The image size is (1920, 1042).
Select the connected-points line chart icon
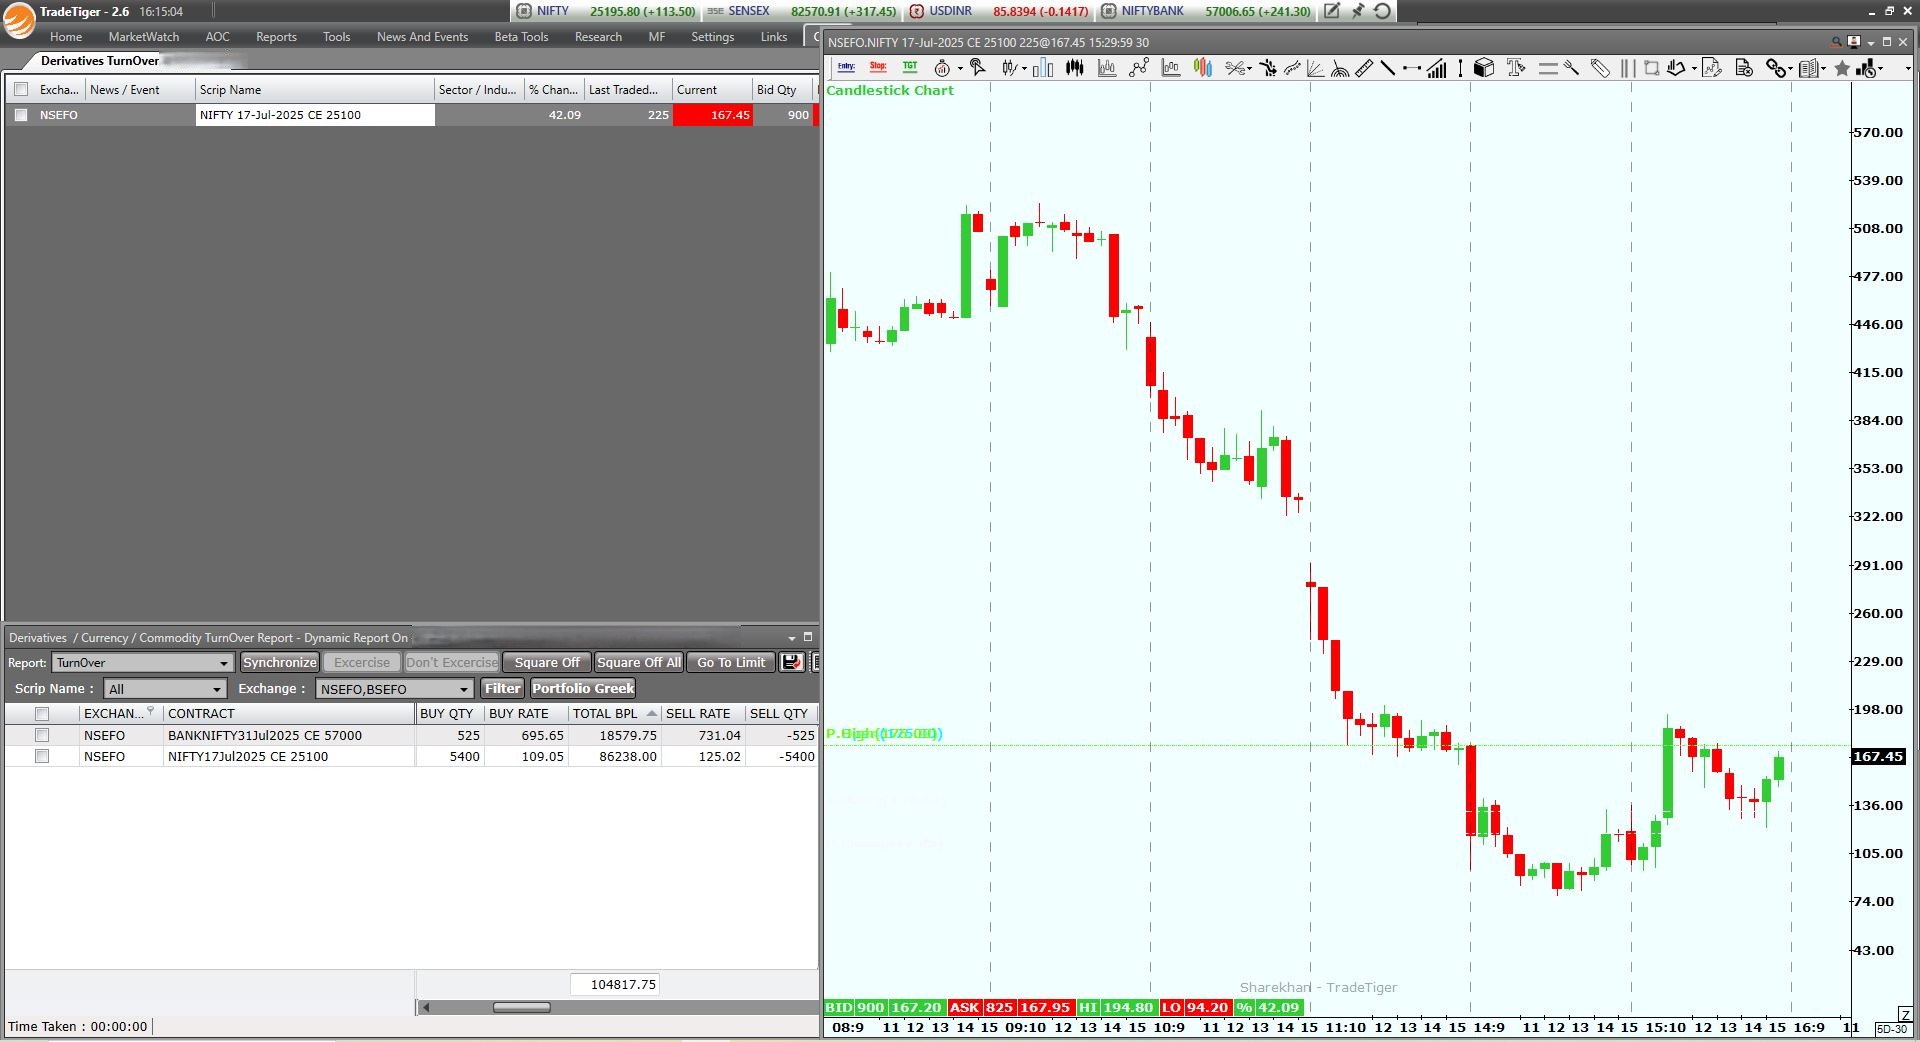click(x=1139, y=68)
